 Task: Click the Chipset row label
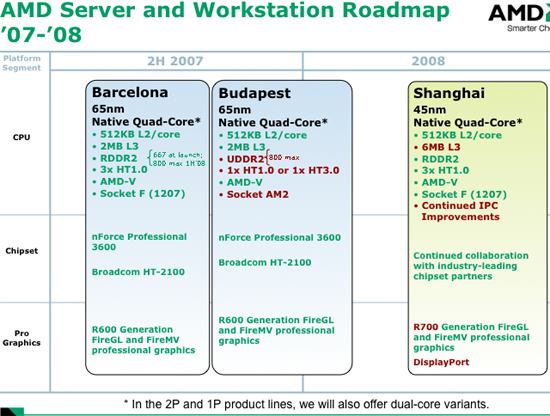(x=21, y=251)
